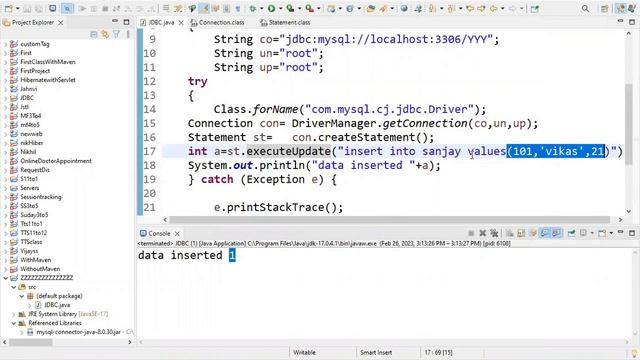This screenshot has width=640, height=360.
Task: Click the lightbulb tip icon in status bar
Action: pyautogui.click(x=634, y=353)
